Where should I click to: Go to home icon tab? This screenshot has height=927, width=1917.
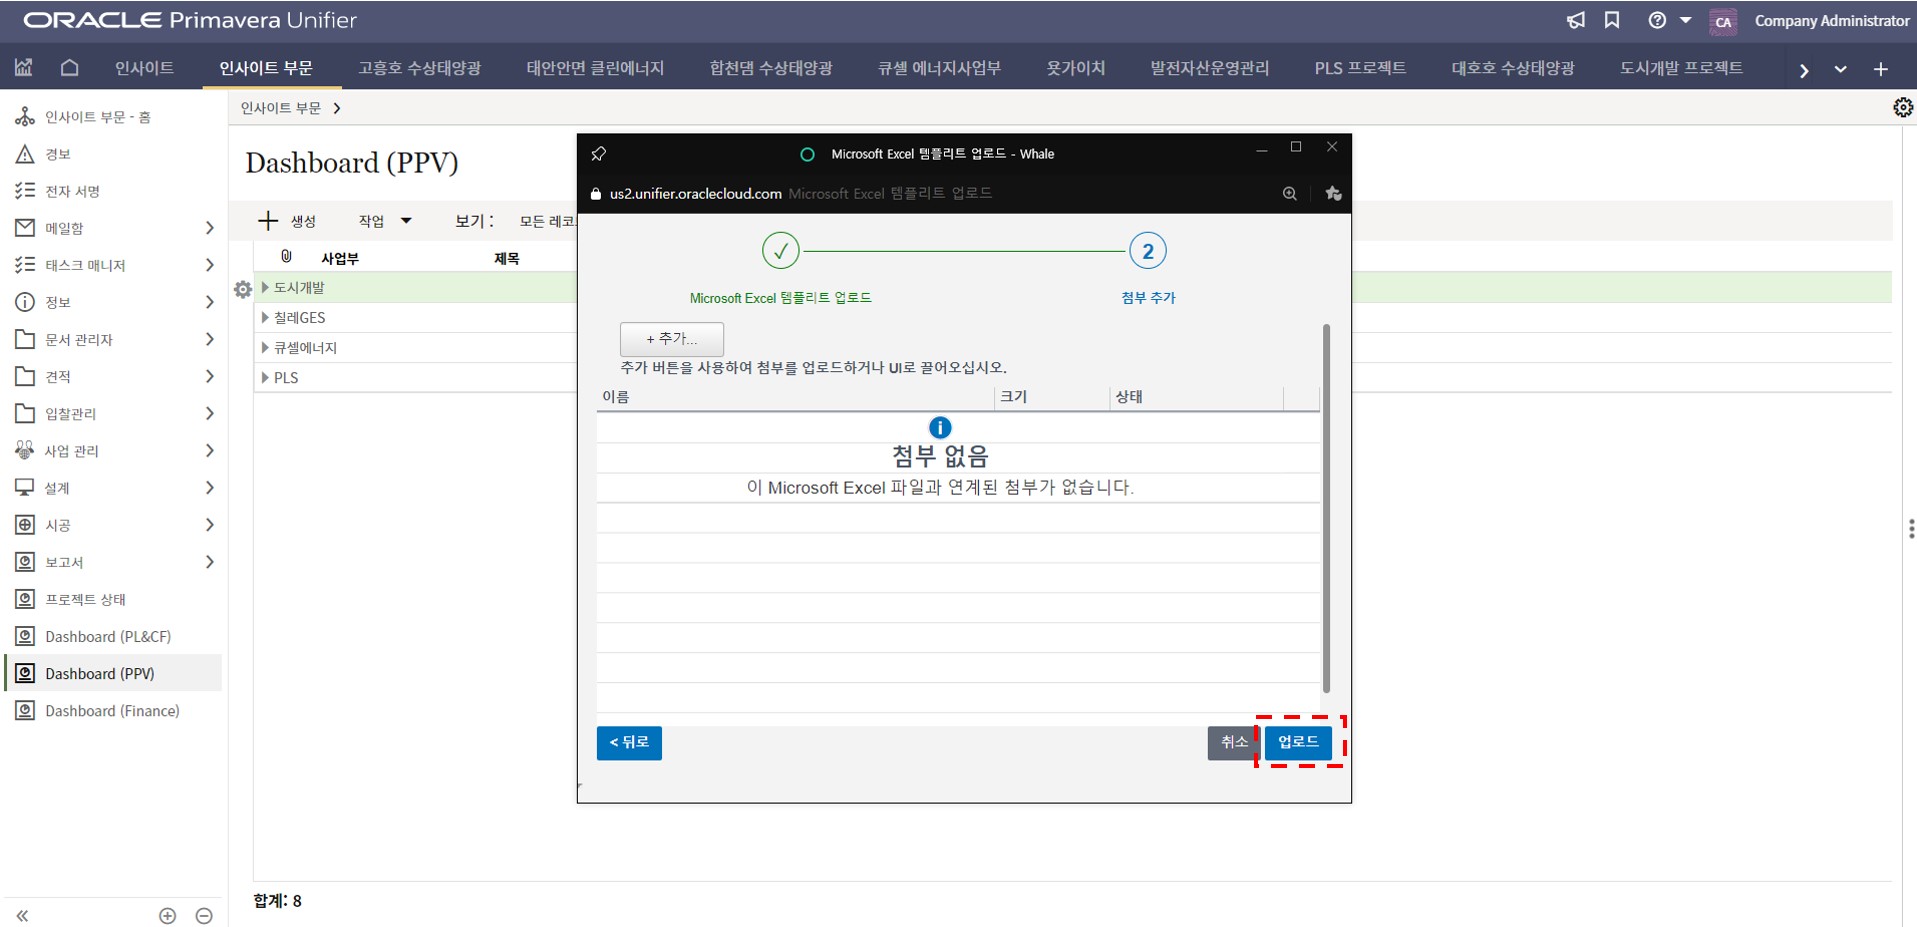69,68
